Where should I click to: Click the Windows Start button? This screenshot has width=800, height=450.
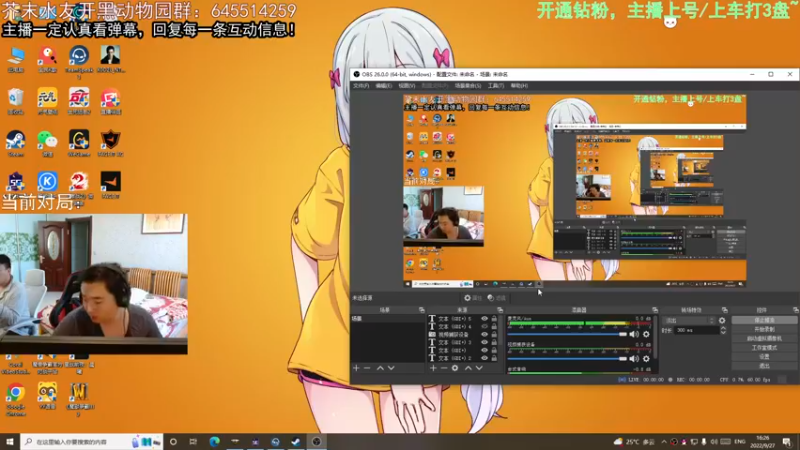tap(9, 441)
